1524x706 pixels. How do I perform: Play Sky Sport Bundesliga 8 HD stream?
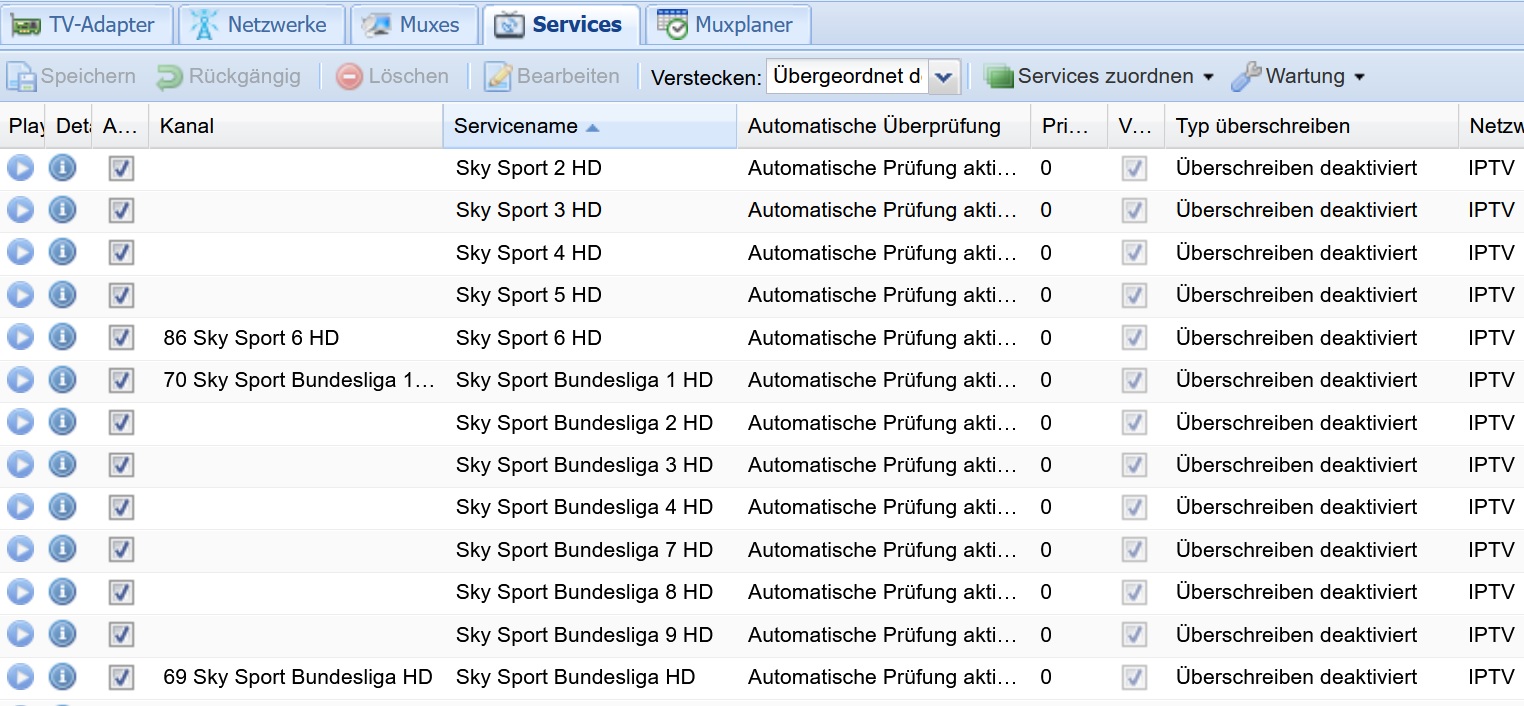tap(20, 592)
